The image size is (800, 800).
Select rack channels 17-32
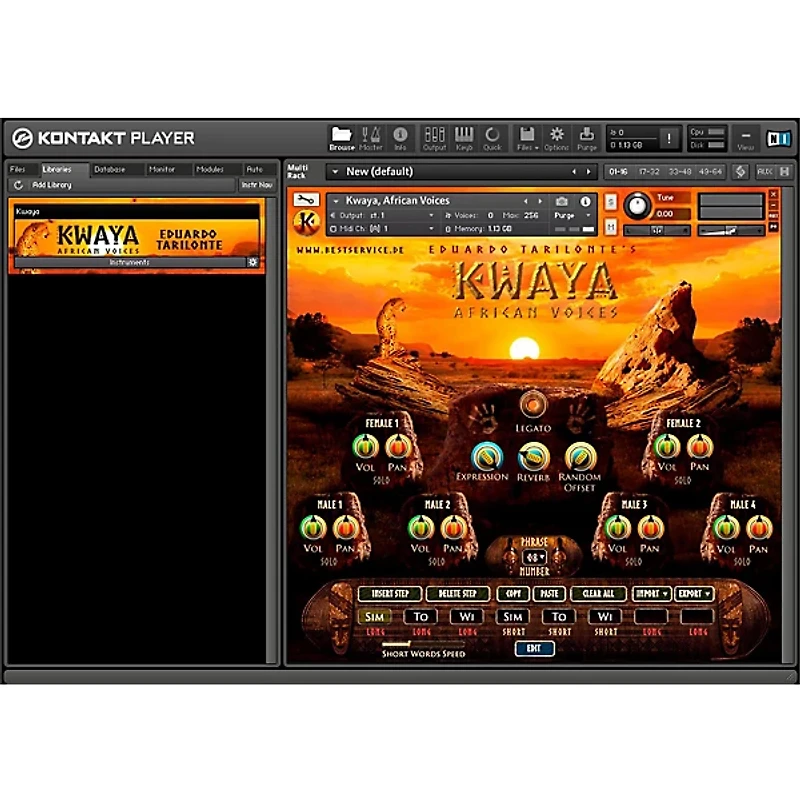(649, 172)
